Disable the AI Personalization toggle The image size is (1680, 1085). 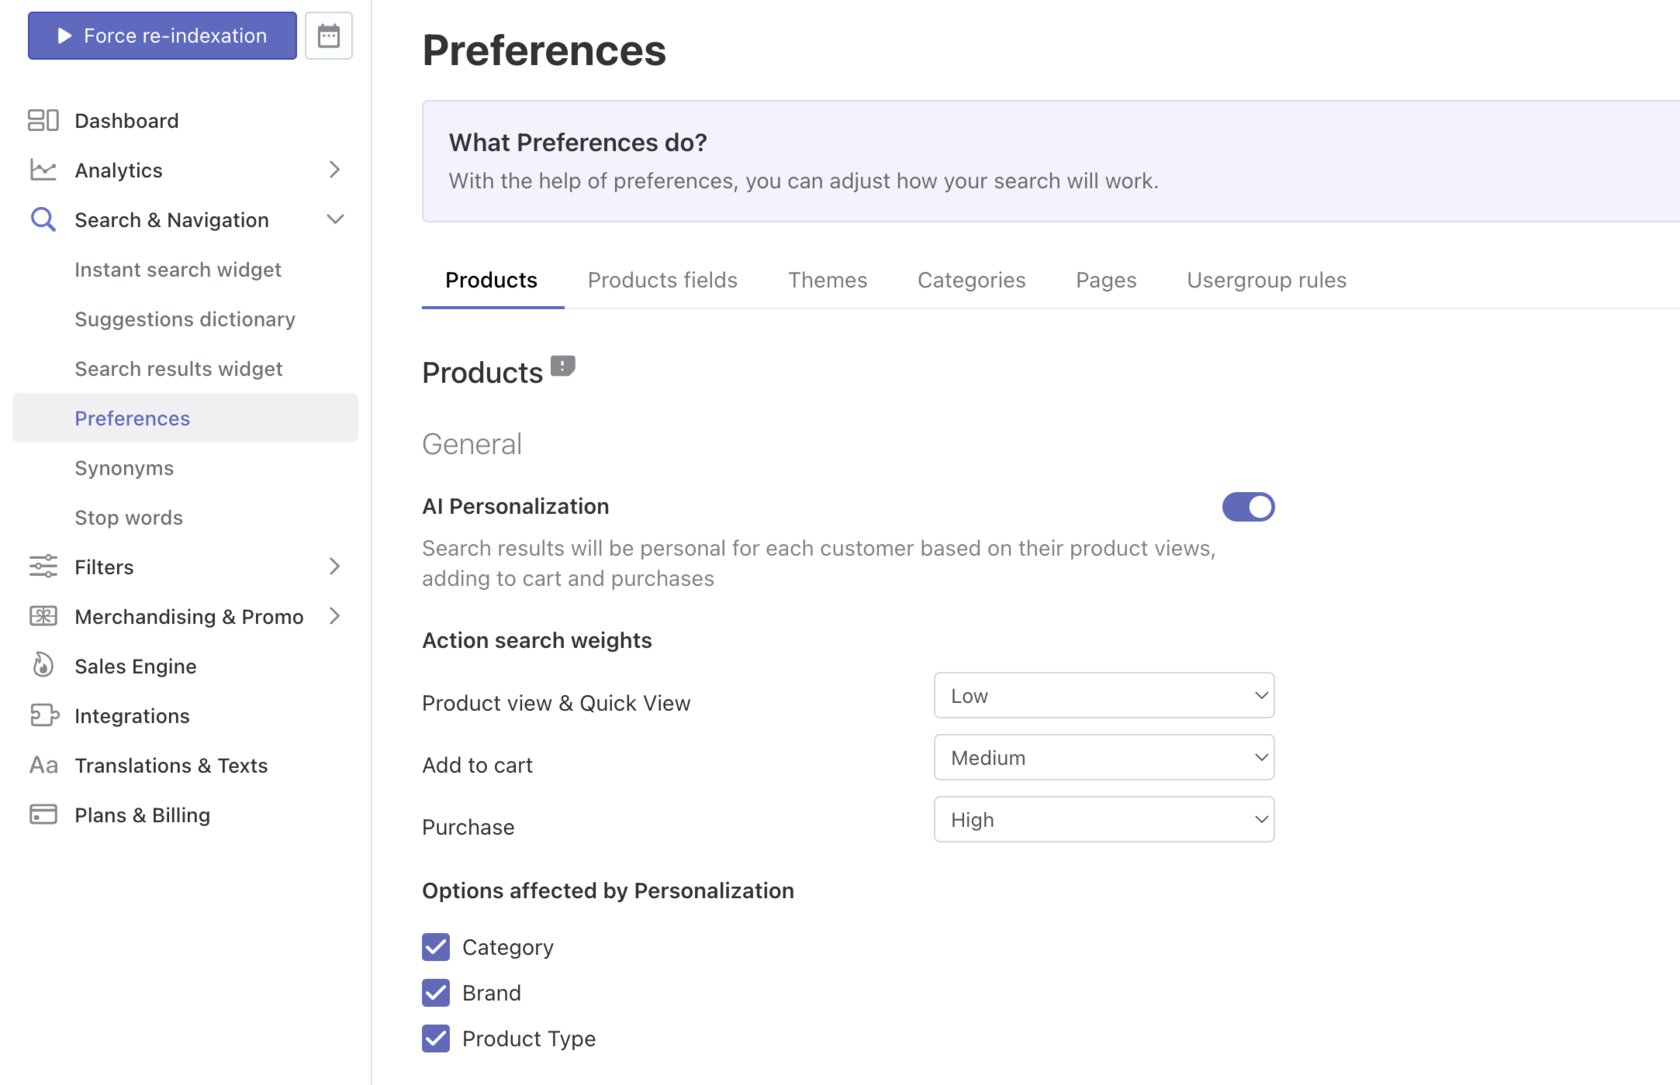click(x=1248, y=507)
